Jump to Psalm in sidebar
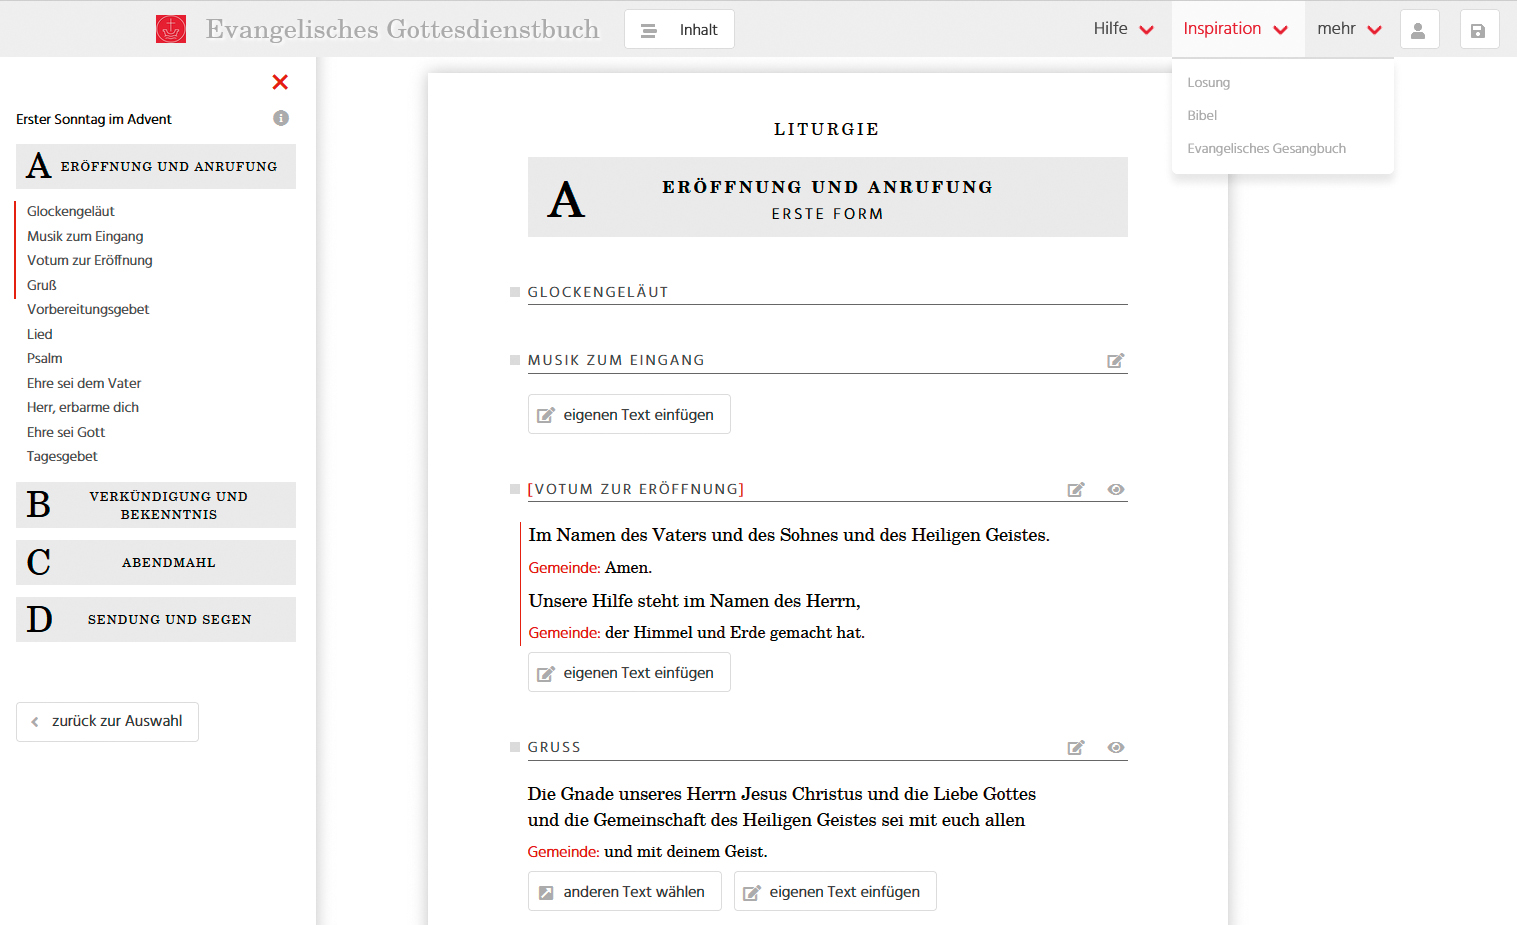The height and width of the screenshot is (925, 1517). click(x=45, y=359)
